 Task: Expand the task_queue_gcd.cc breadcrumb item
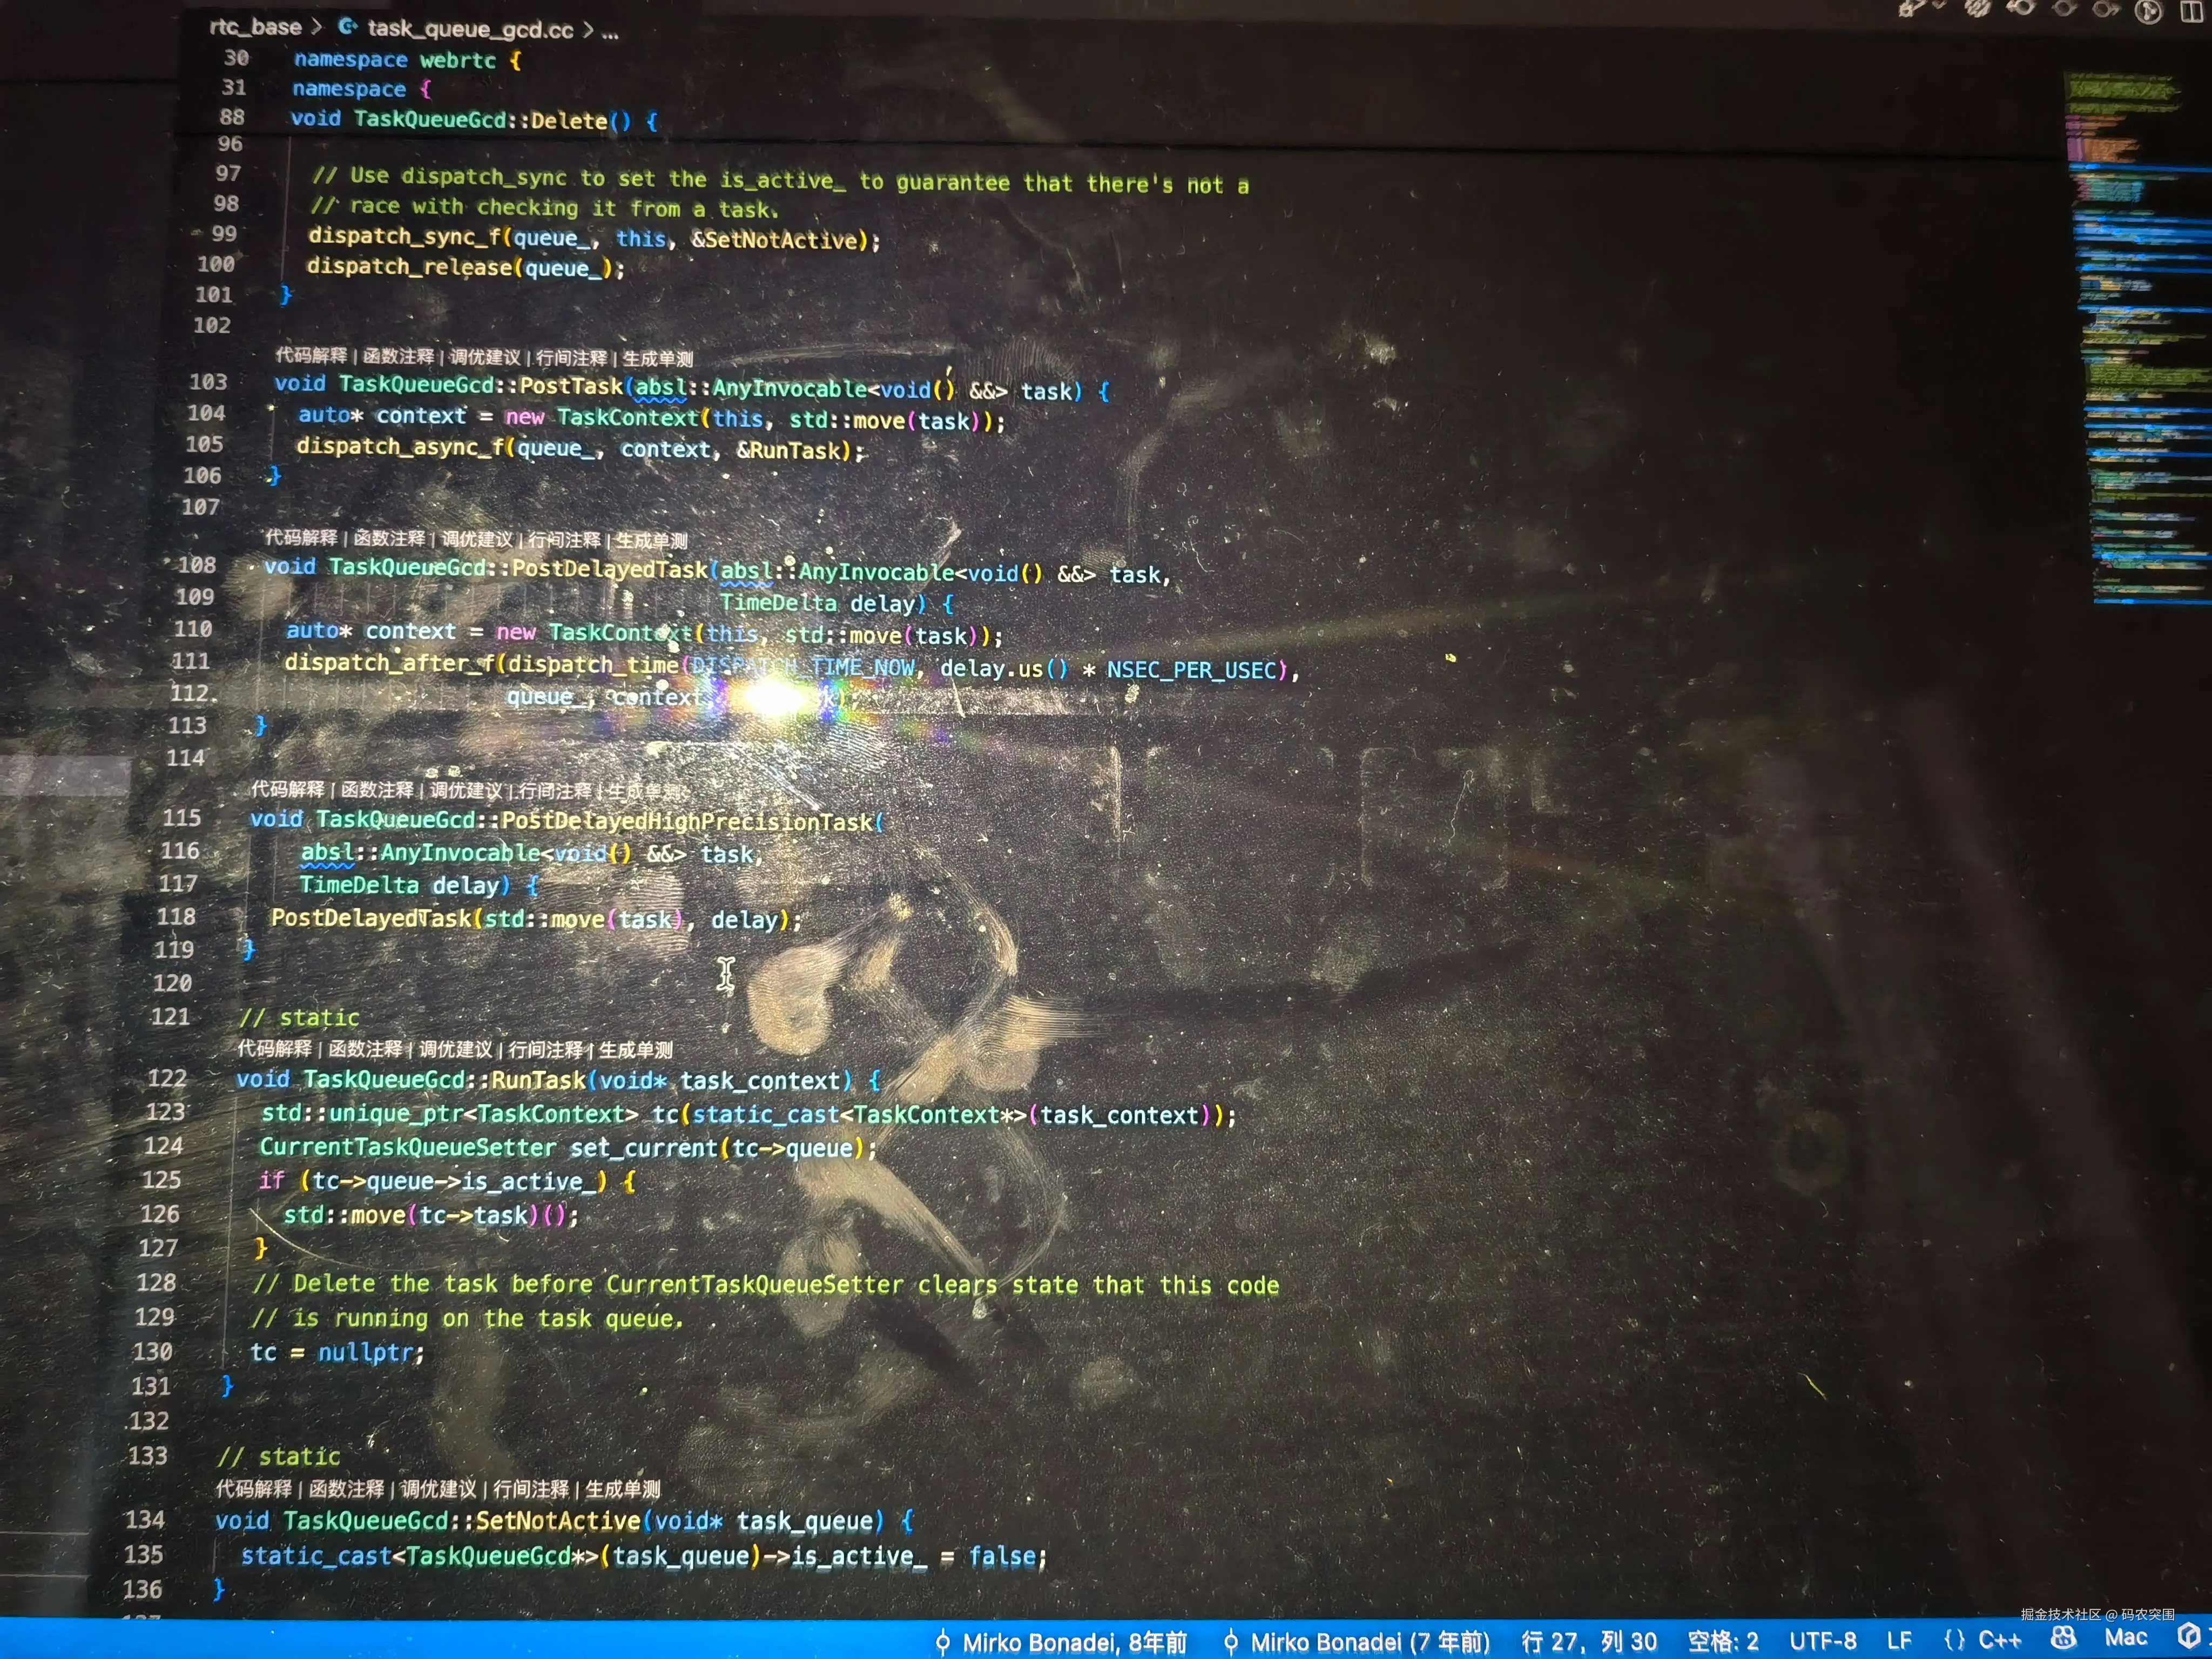click(470, 29)
